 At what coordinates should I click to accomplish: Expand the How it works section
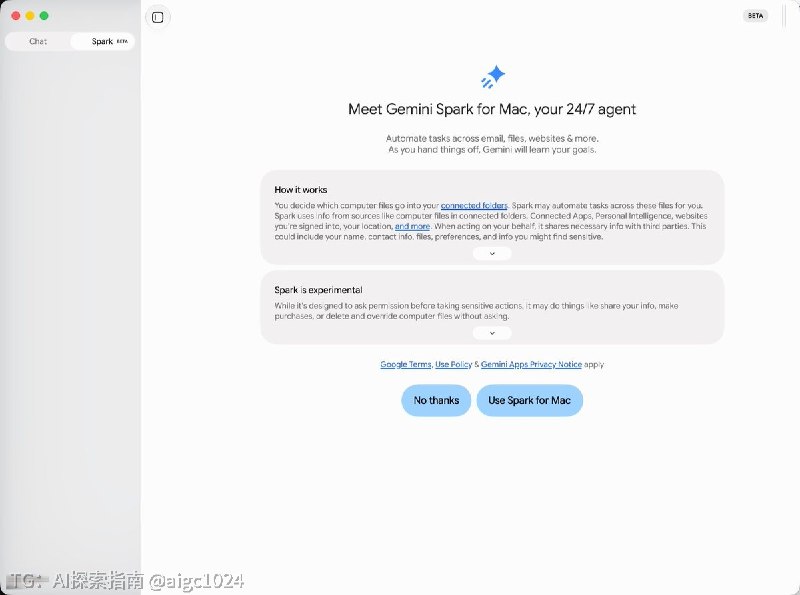click(492, 254)
